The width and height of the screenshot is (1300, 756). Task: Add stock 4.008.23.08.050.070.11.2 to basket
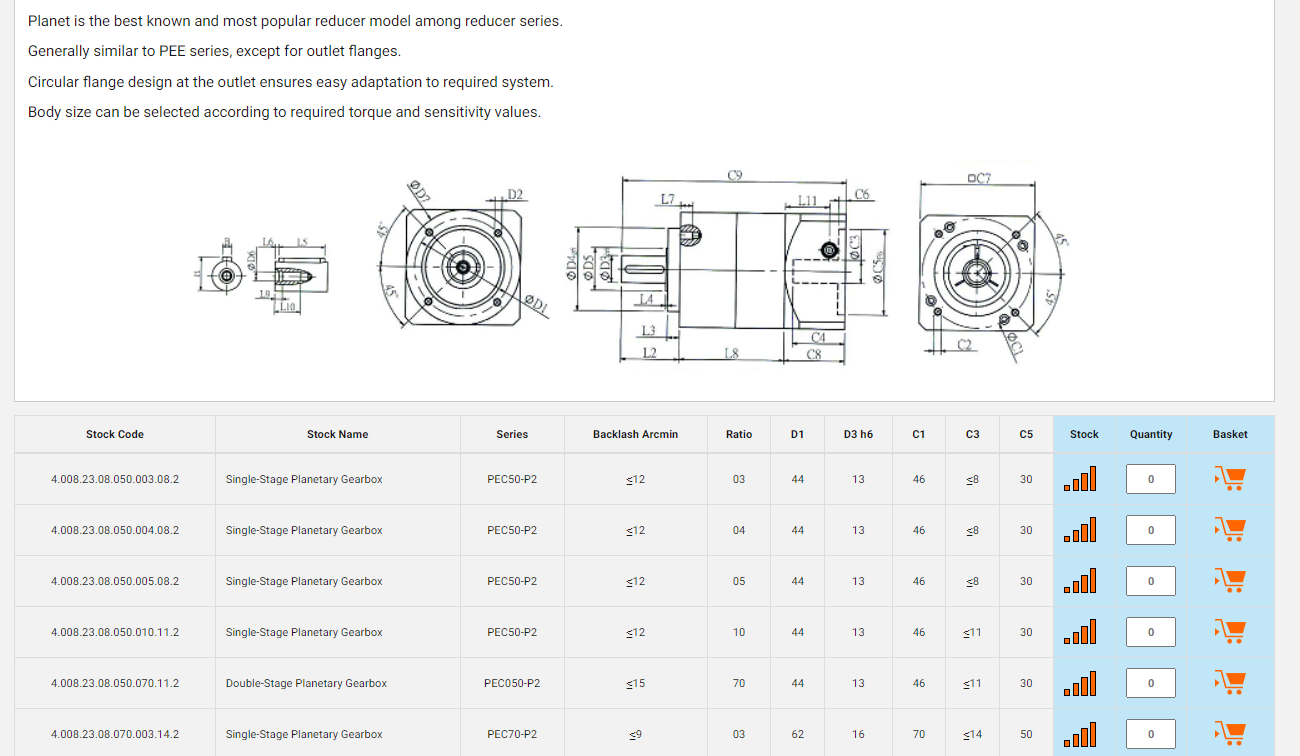pos(1230,683)
